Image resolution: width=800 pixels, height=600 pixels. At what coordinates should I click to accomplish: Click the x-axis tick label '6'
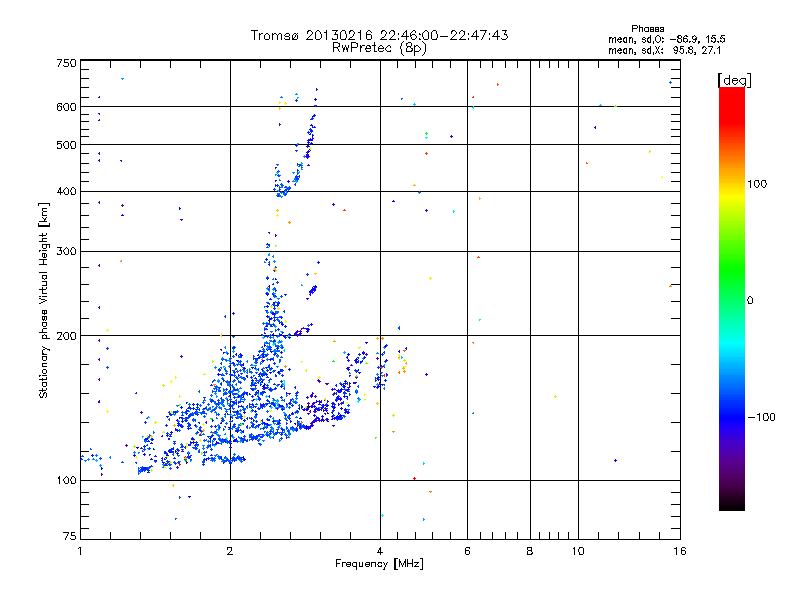click(467, 551)
